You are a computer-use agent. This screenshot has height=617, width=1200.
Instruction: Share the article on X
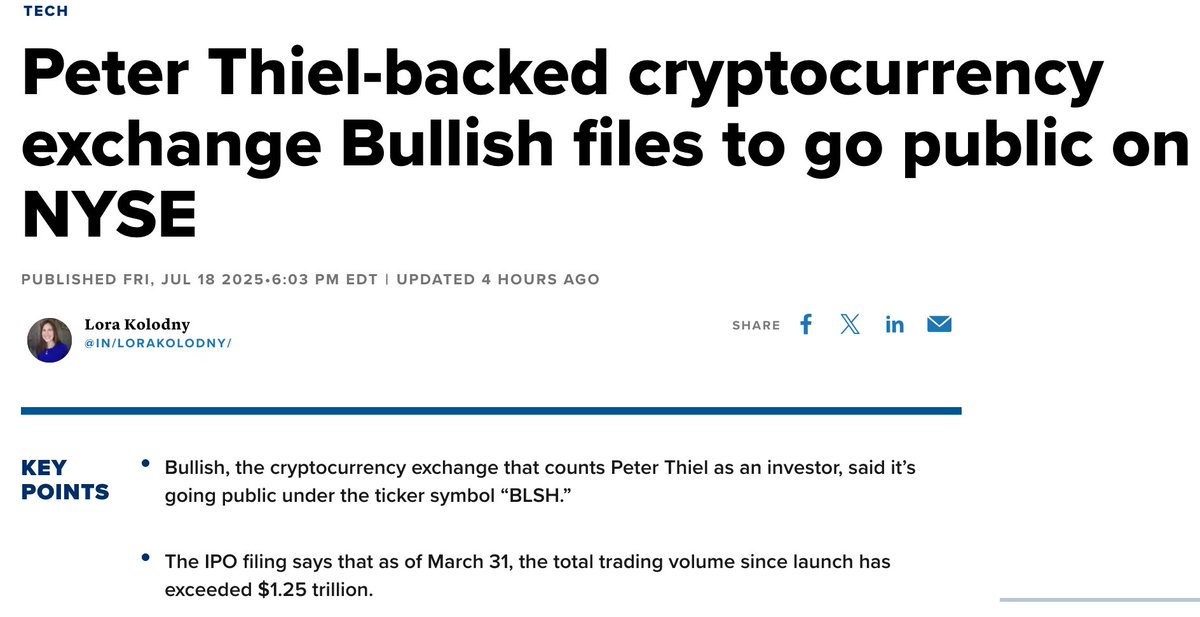[x=850, y=324]
